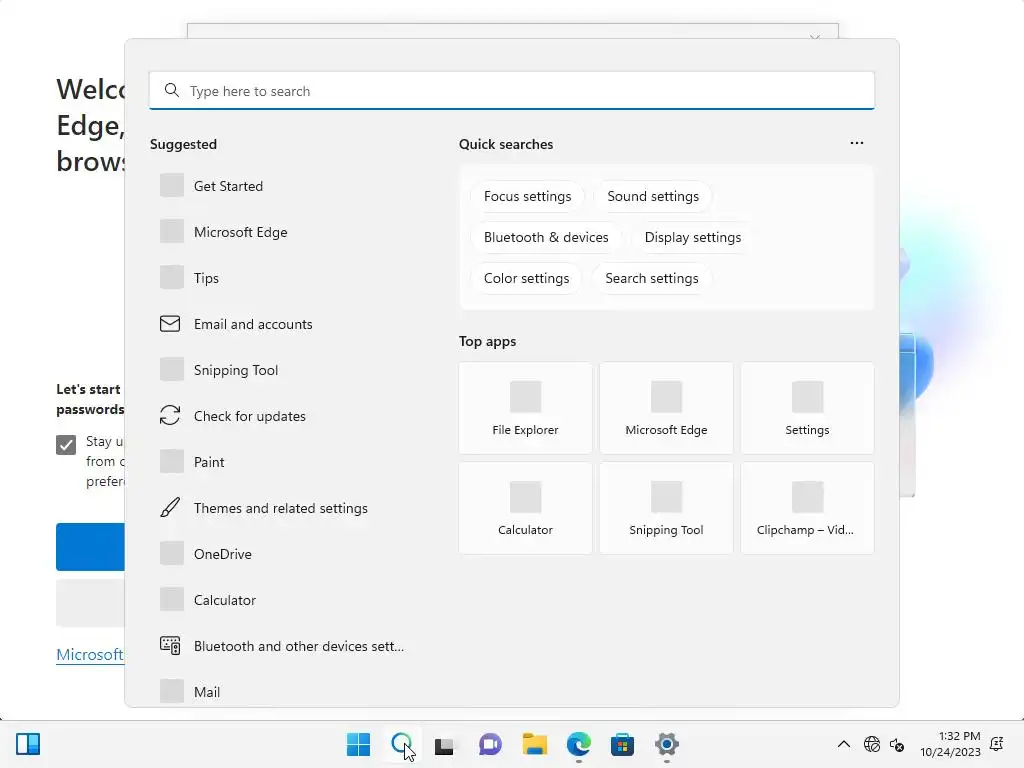Open Mail from Suggested list

click(284, 692)
